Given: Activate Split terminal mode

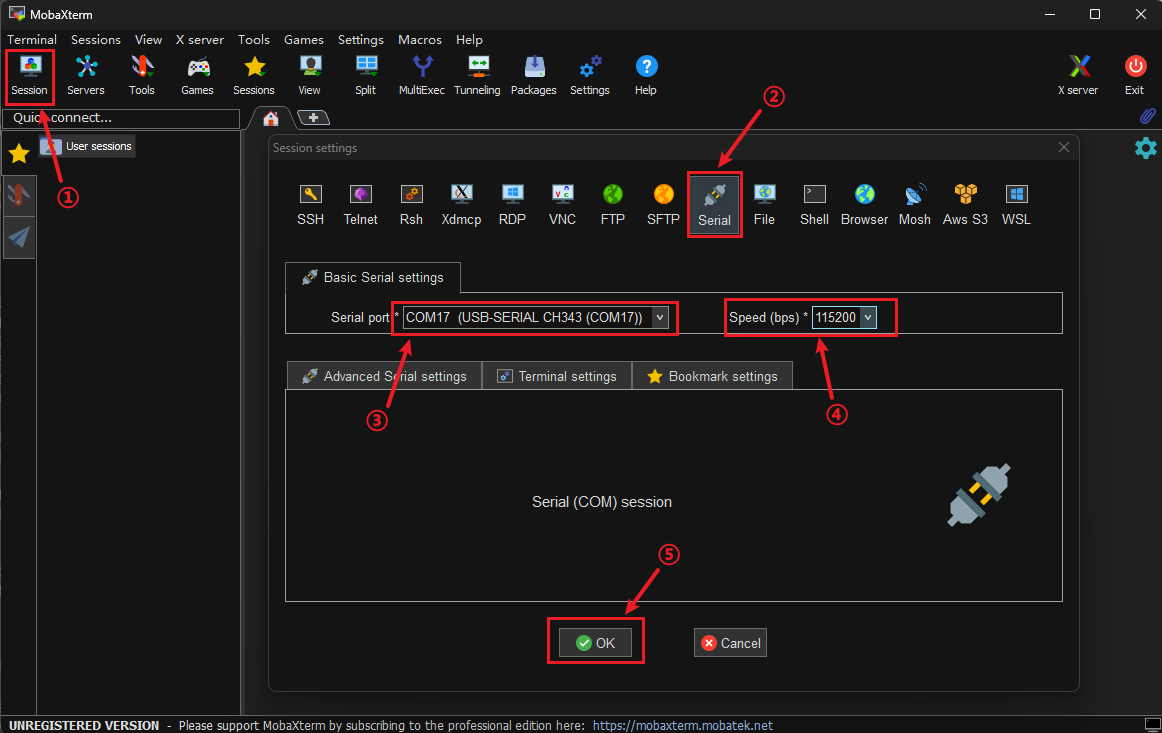Looking at the screenshot, I should click(365, 76).
